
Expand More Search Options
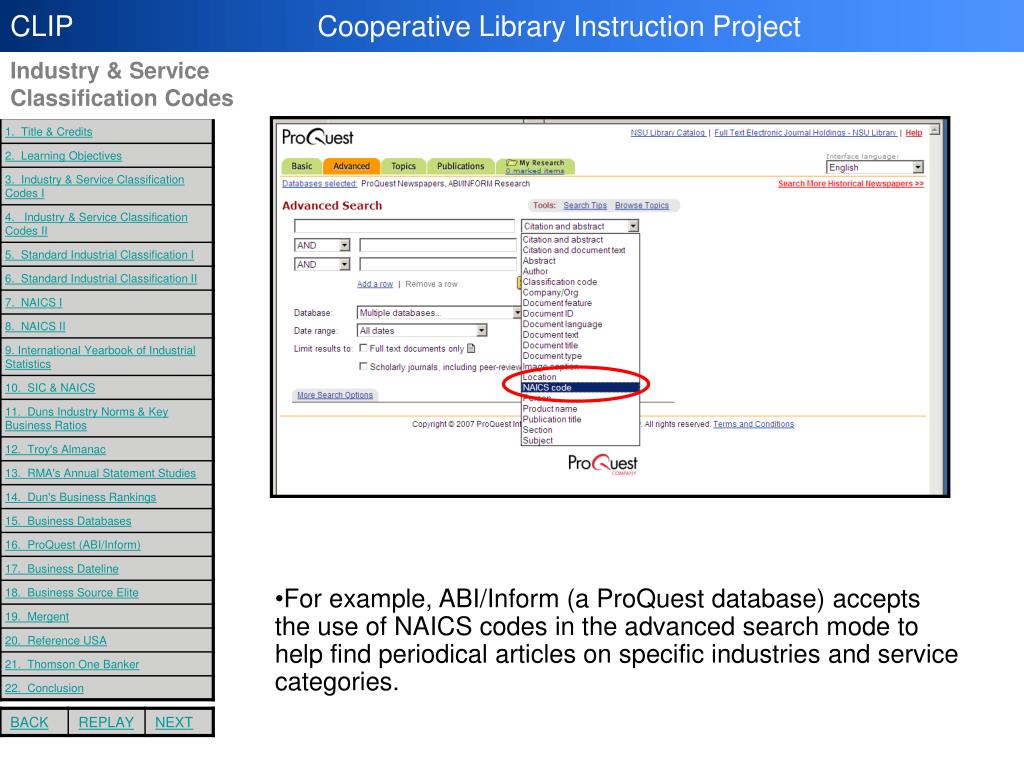point(335,395)
